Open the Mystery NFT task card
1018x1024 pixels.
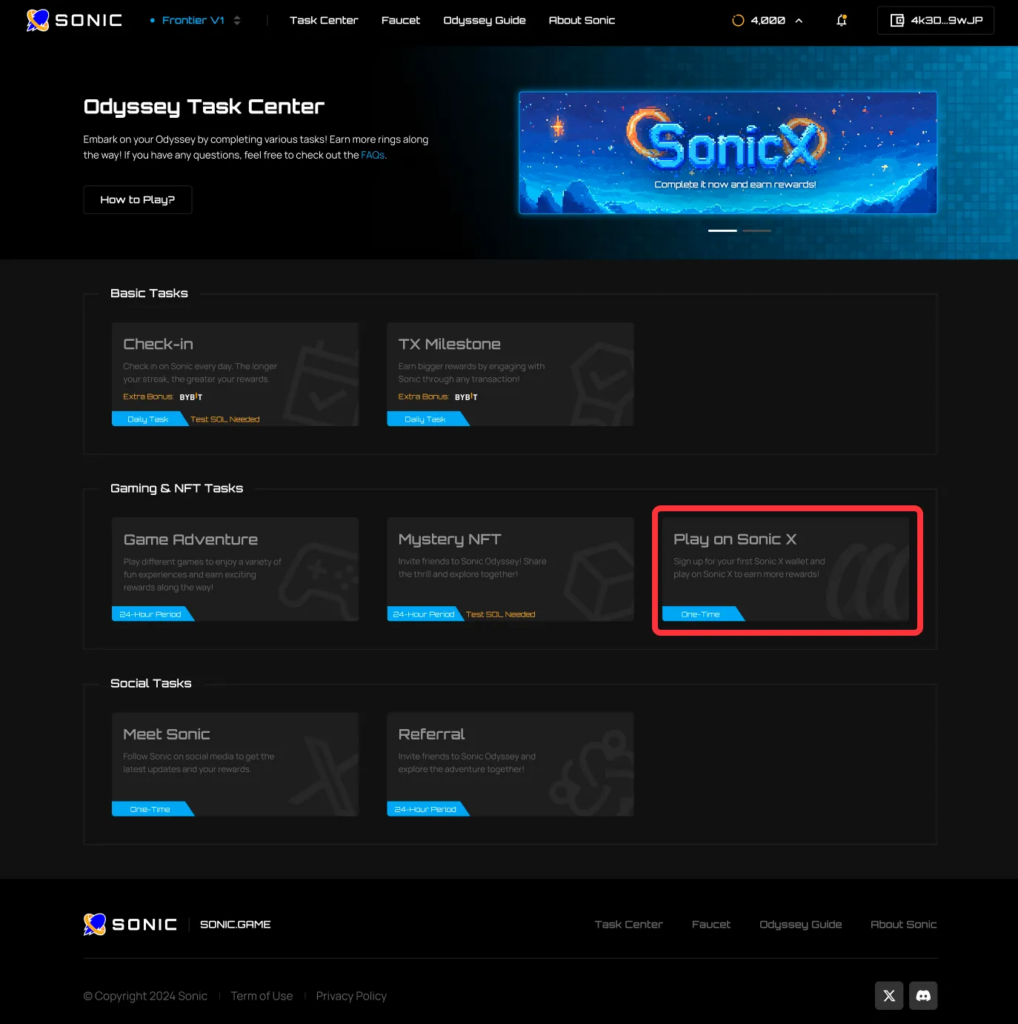click(x=510, y=569)
